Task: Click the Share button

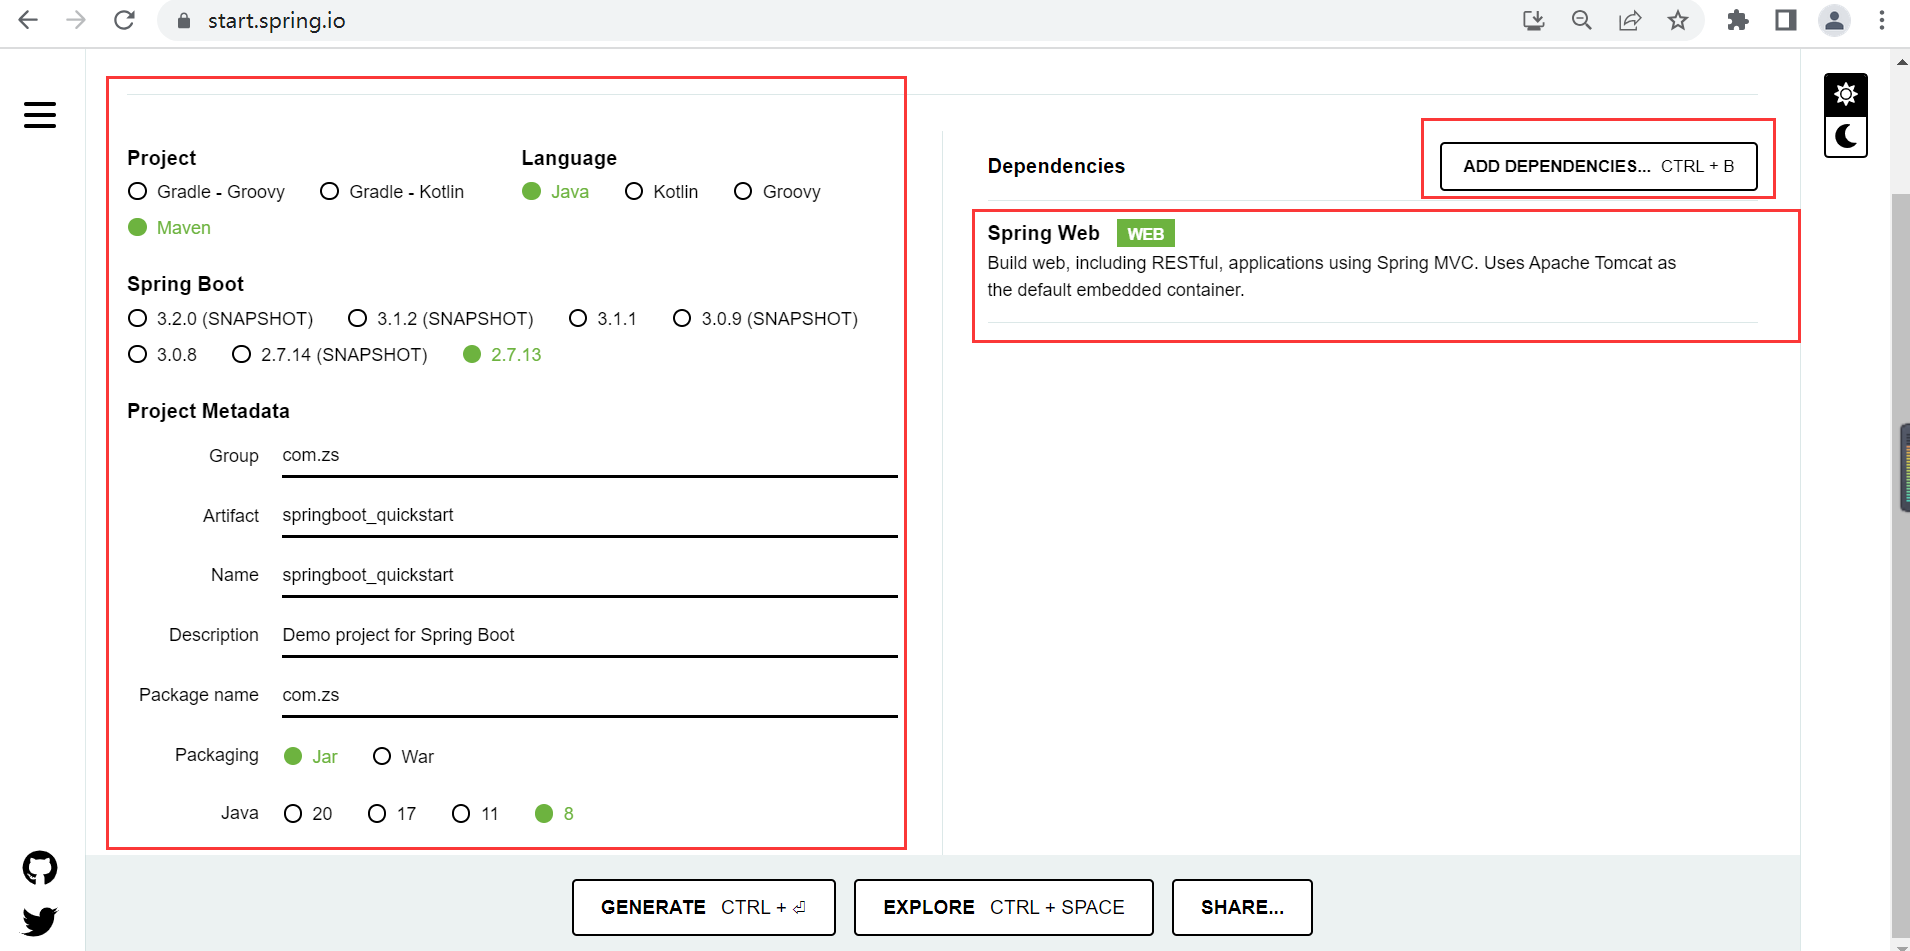Action: coord(1242,907)
